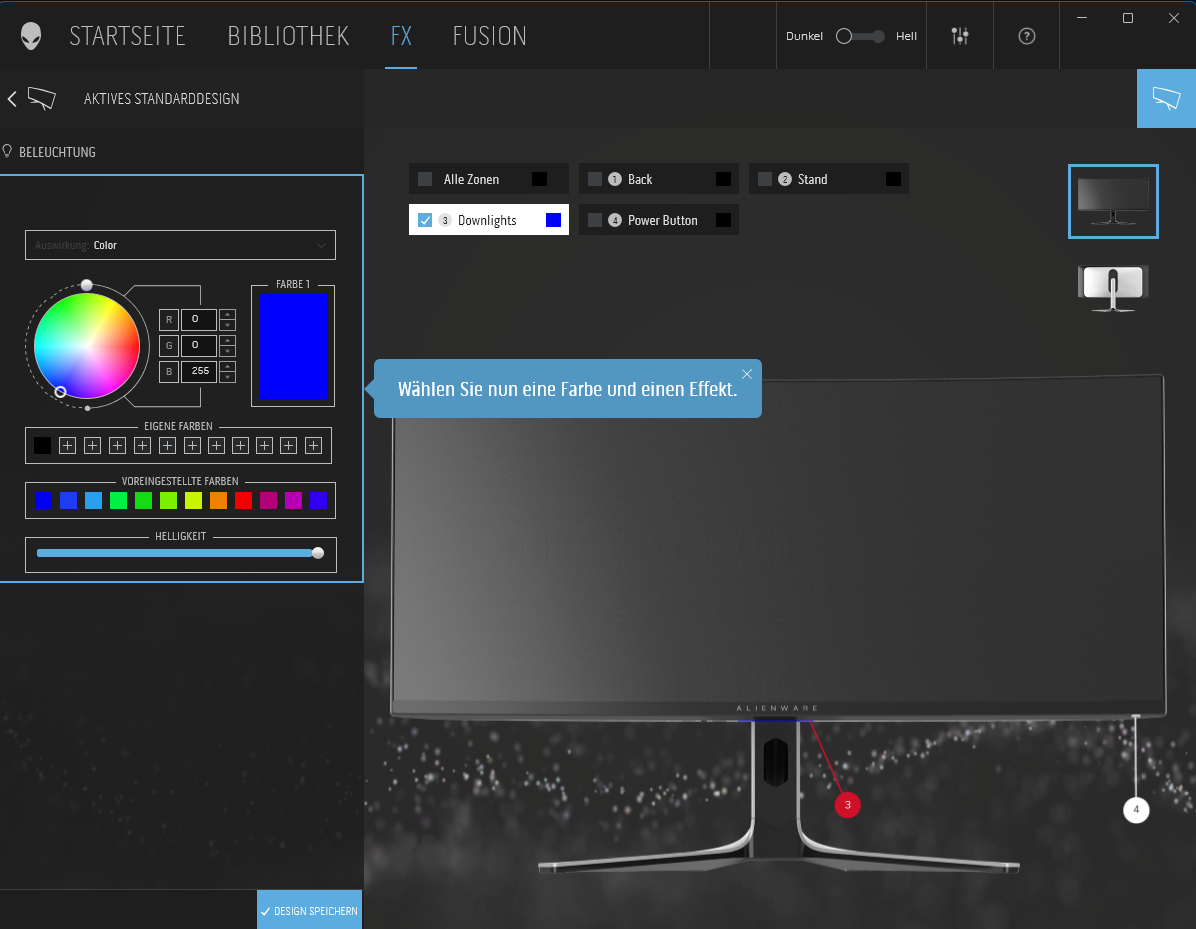Select the orange preset color
Screen dimensions: 1196x929
point(218,500)
